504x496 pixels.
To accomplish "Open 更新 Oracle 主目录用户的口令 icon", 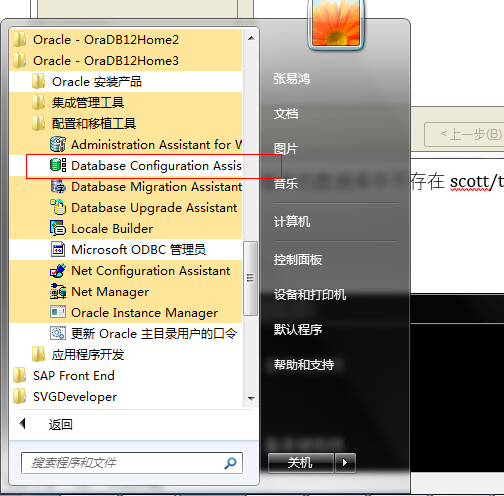I will [x=58, y=333].
